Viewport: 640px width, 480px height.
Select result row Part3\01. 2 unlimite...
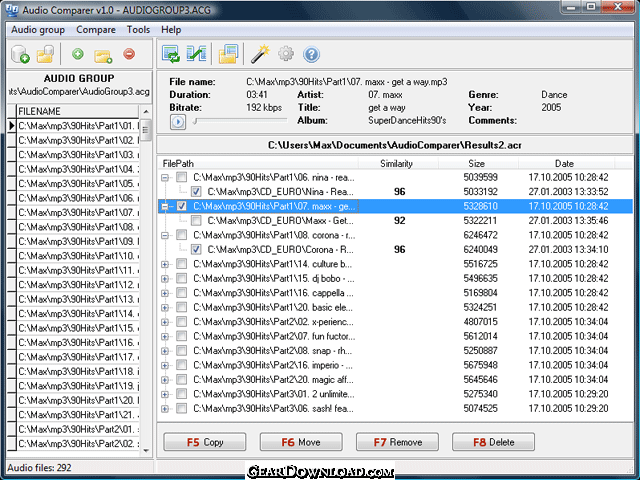pos(395,394)
